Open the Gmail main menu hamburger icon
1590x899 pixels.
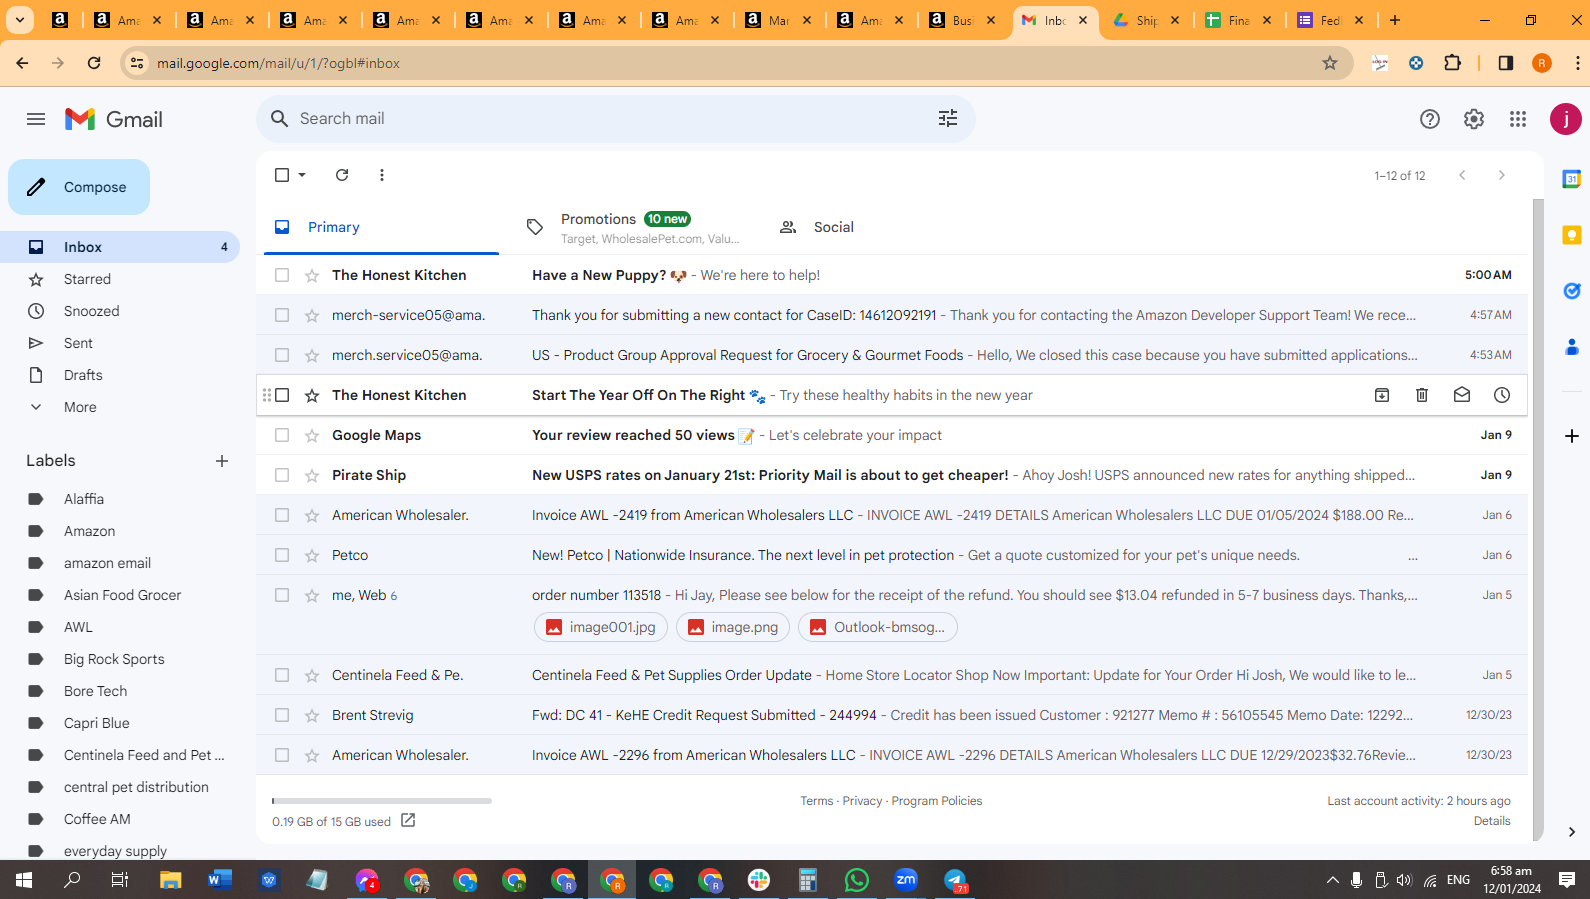(36, 119)
